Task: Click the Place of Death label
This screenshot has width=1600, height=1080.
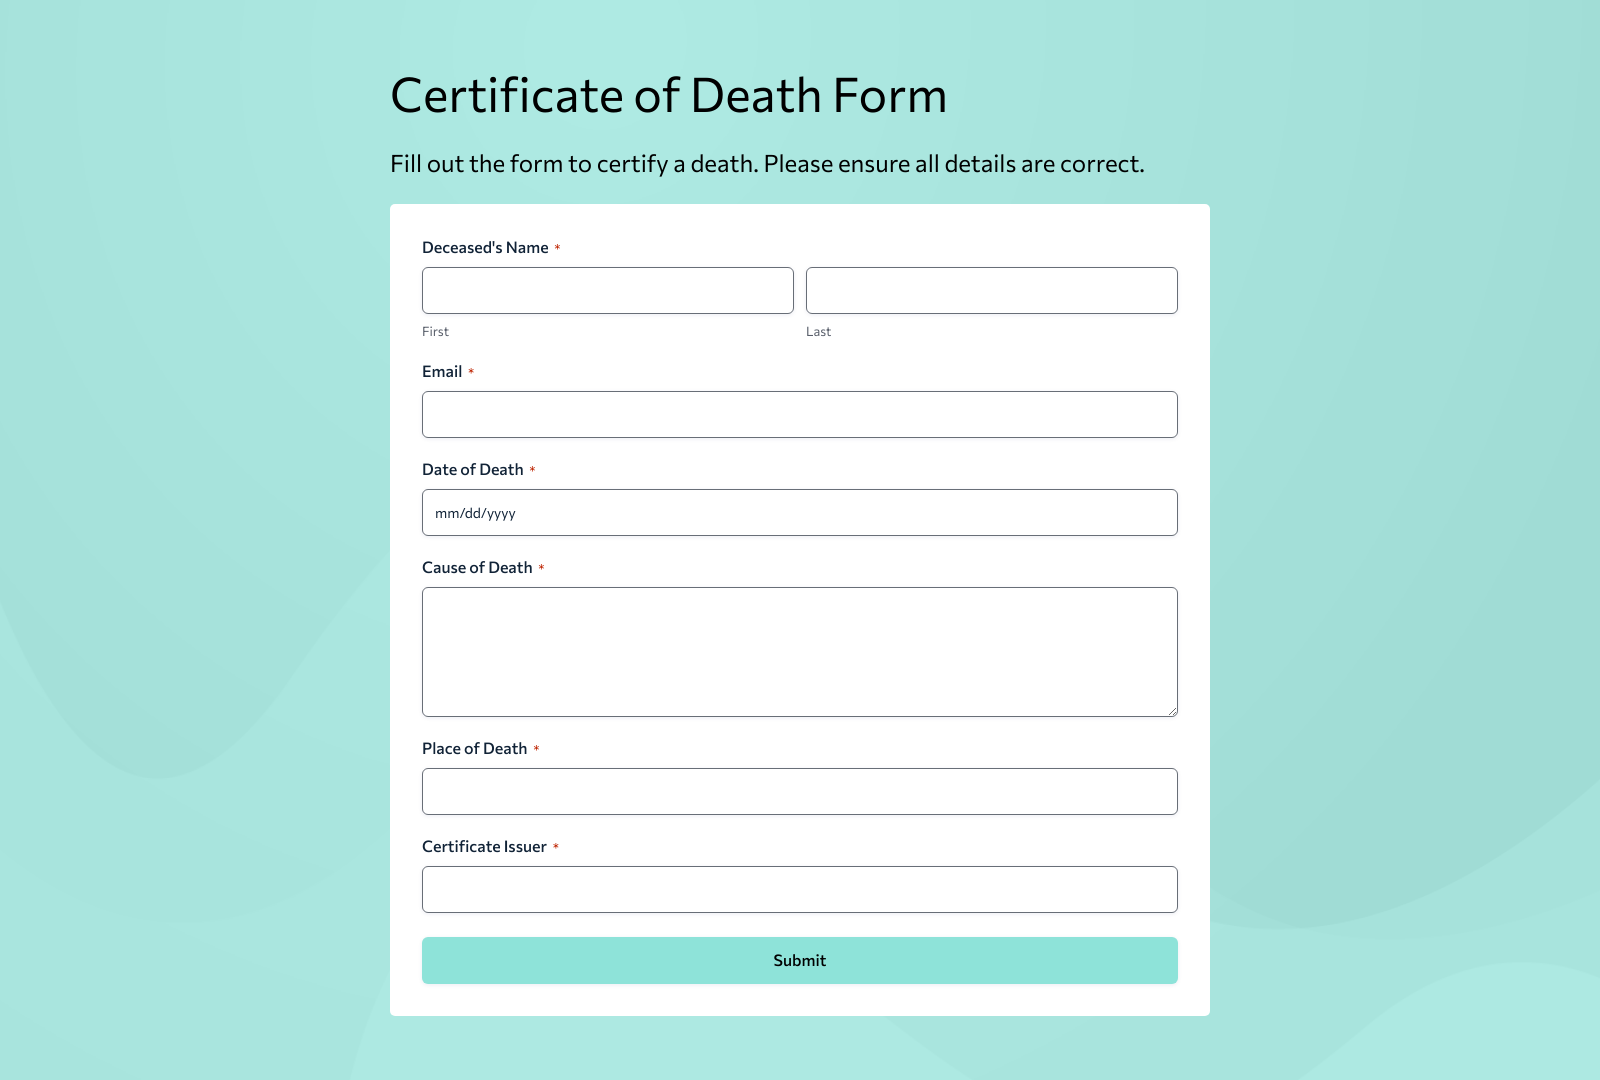Action: point(476,748)
